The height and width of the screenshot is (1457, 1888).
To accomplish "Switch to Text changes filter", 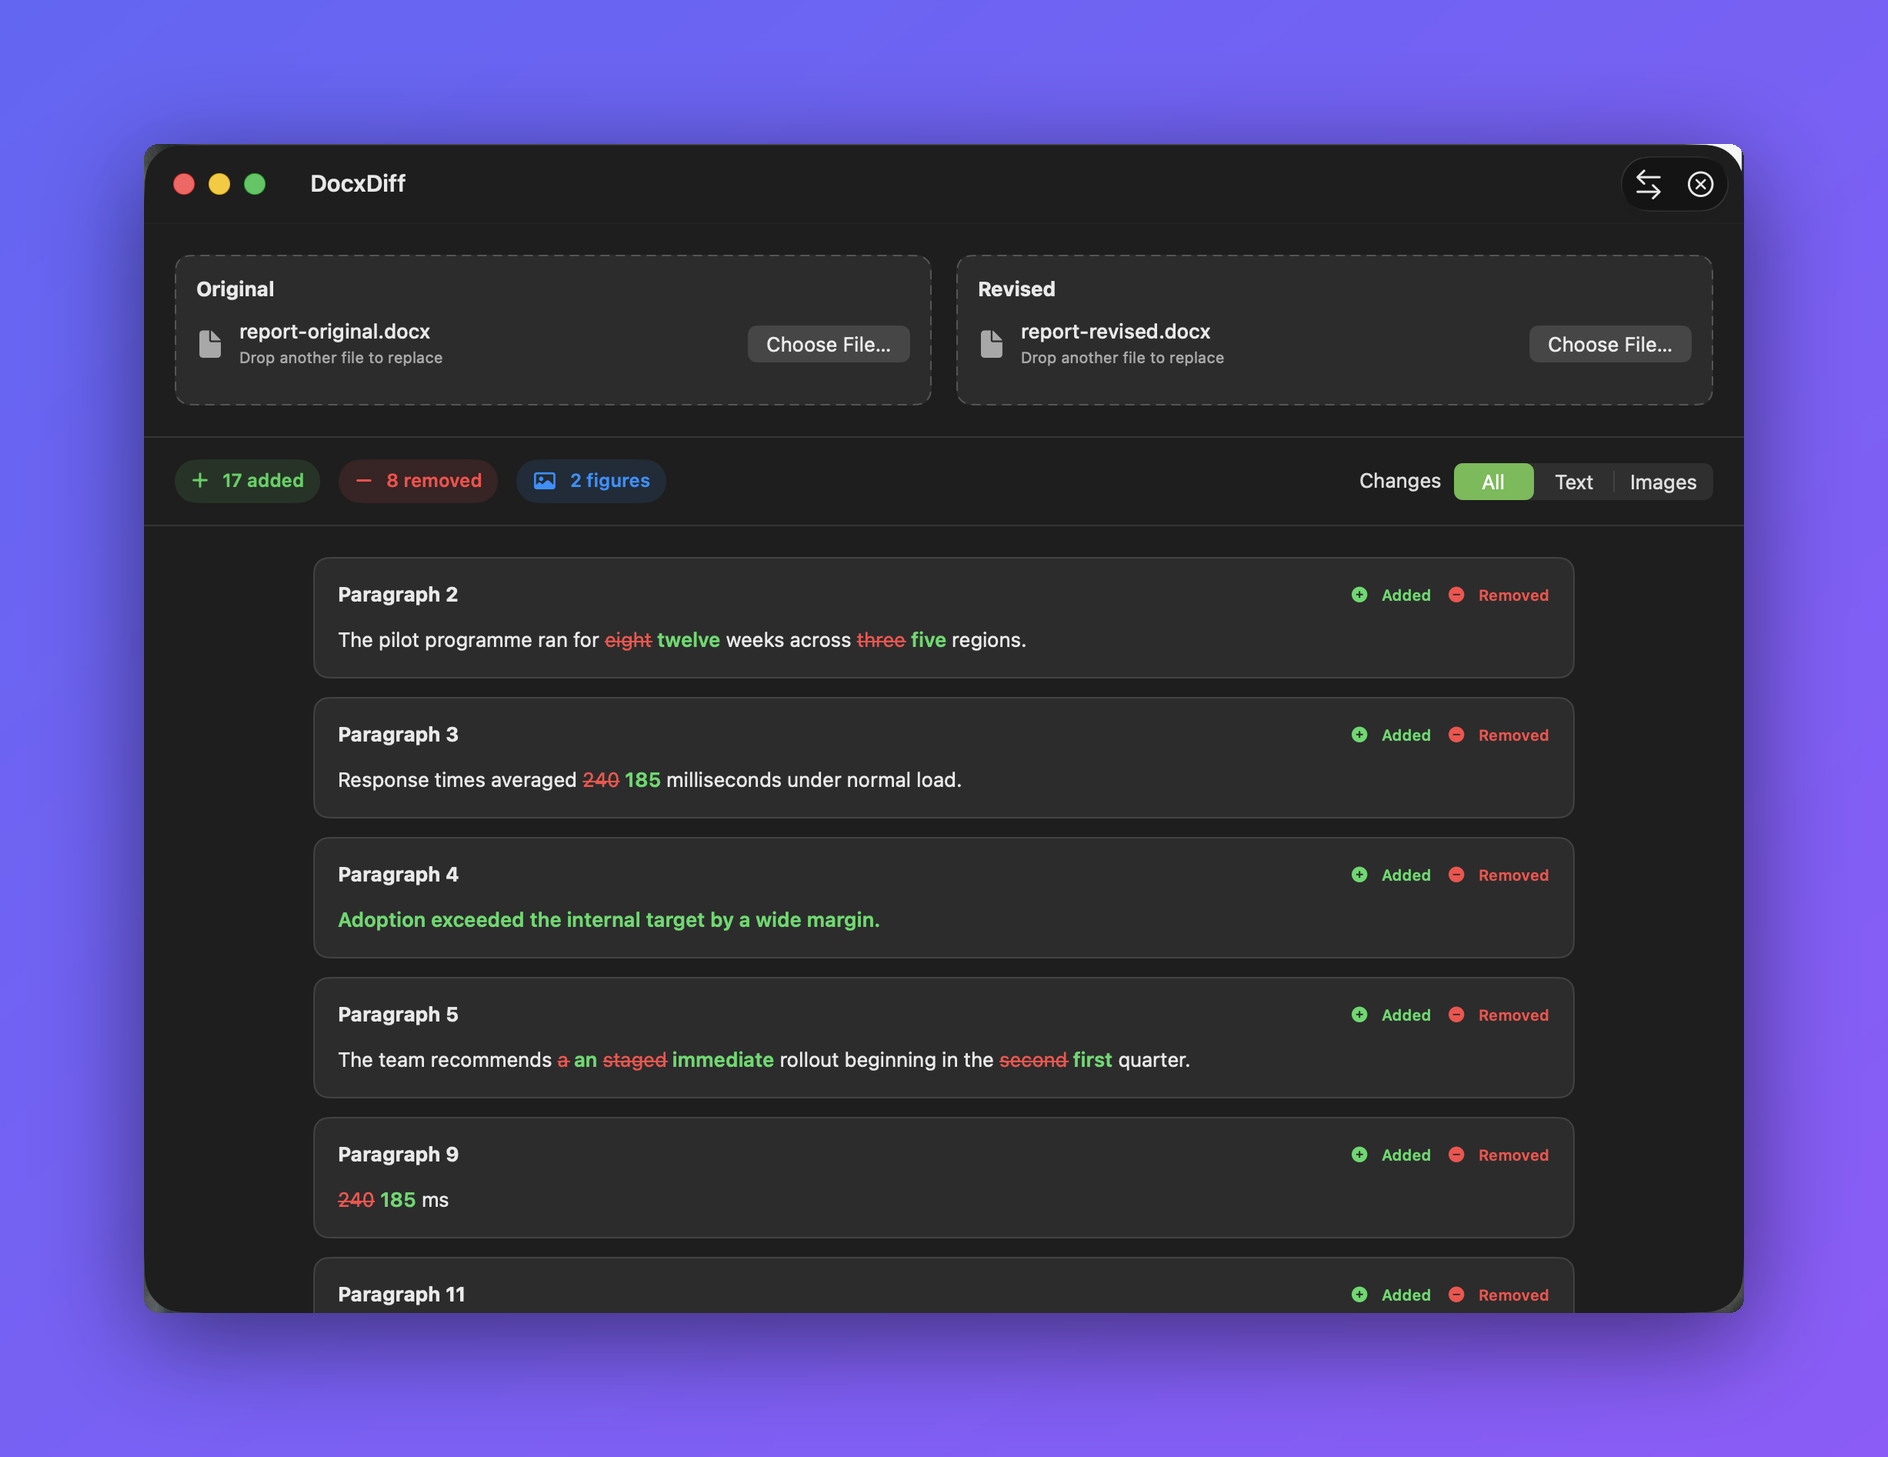I will 1573,482.
